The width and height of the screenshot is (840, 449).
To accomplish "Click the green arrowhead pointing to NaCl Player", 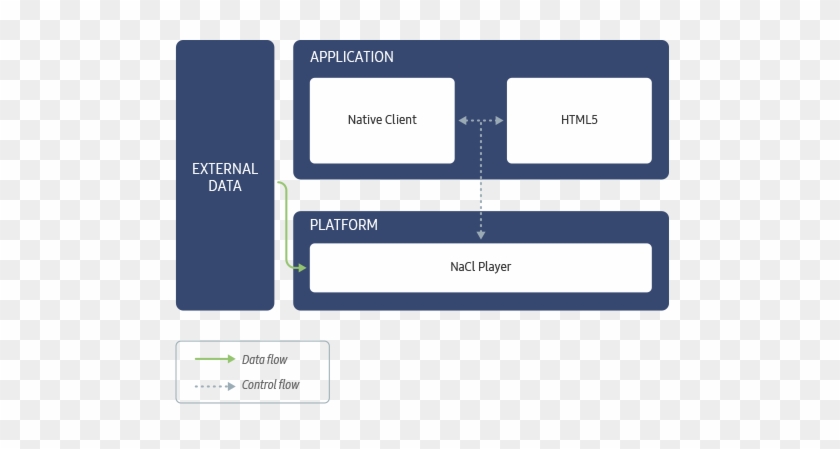I will point(301,267).
